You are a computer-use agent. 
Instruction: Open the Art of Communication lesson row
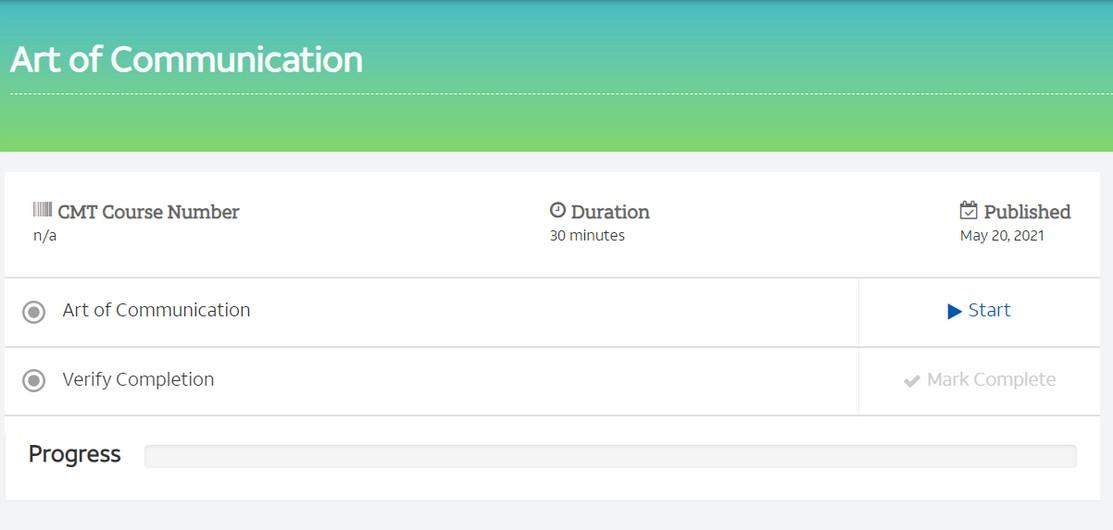(156, 310)
